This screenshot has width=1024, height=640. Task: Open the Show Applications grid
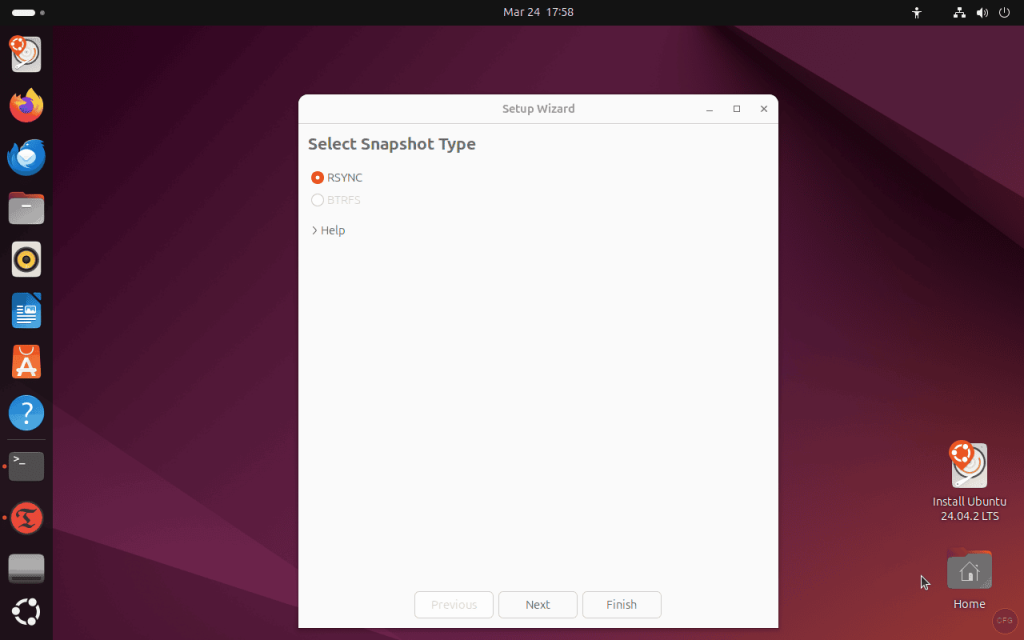click(26, 612)
